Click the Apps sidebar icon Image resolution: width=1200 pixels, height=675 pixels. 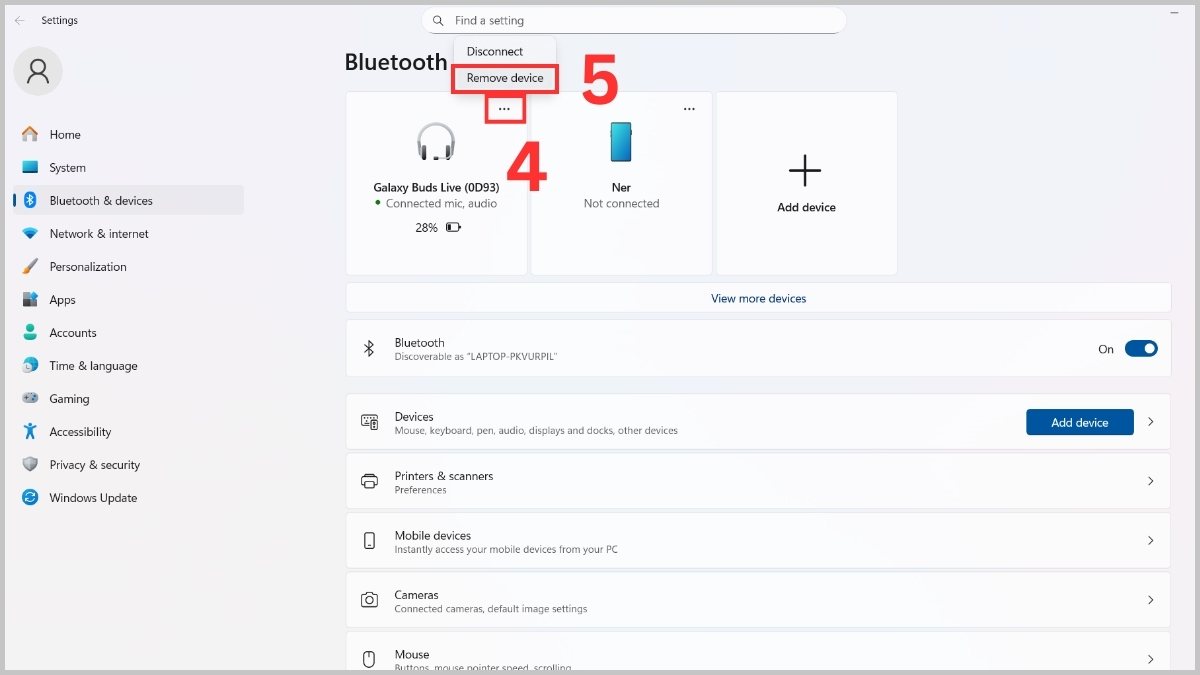pyautogui.click(x=30, y=299)
